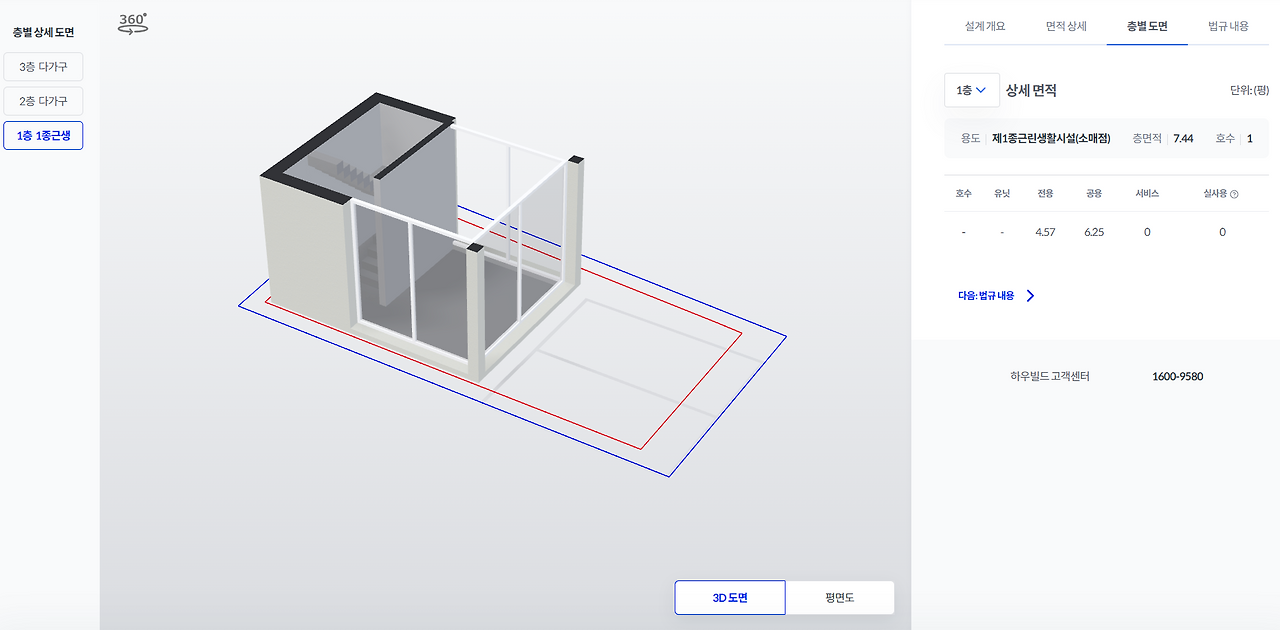1280x630 pixels.
Task: Switch to 평면도 view
Action: (840, 597)
